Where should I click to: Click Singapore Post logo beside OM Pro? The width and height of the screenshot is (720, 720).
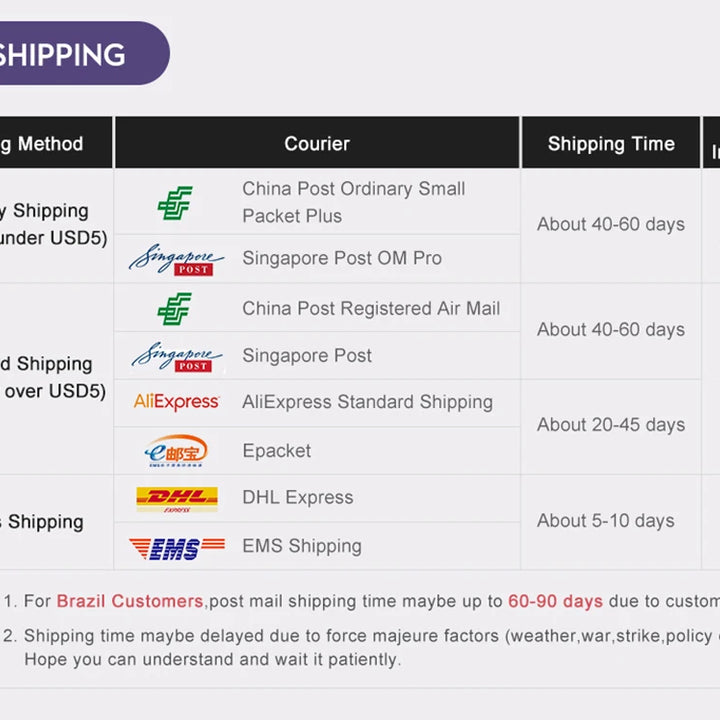point(176,259)
